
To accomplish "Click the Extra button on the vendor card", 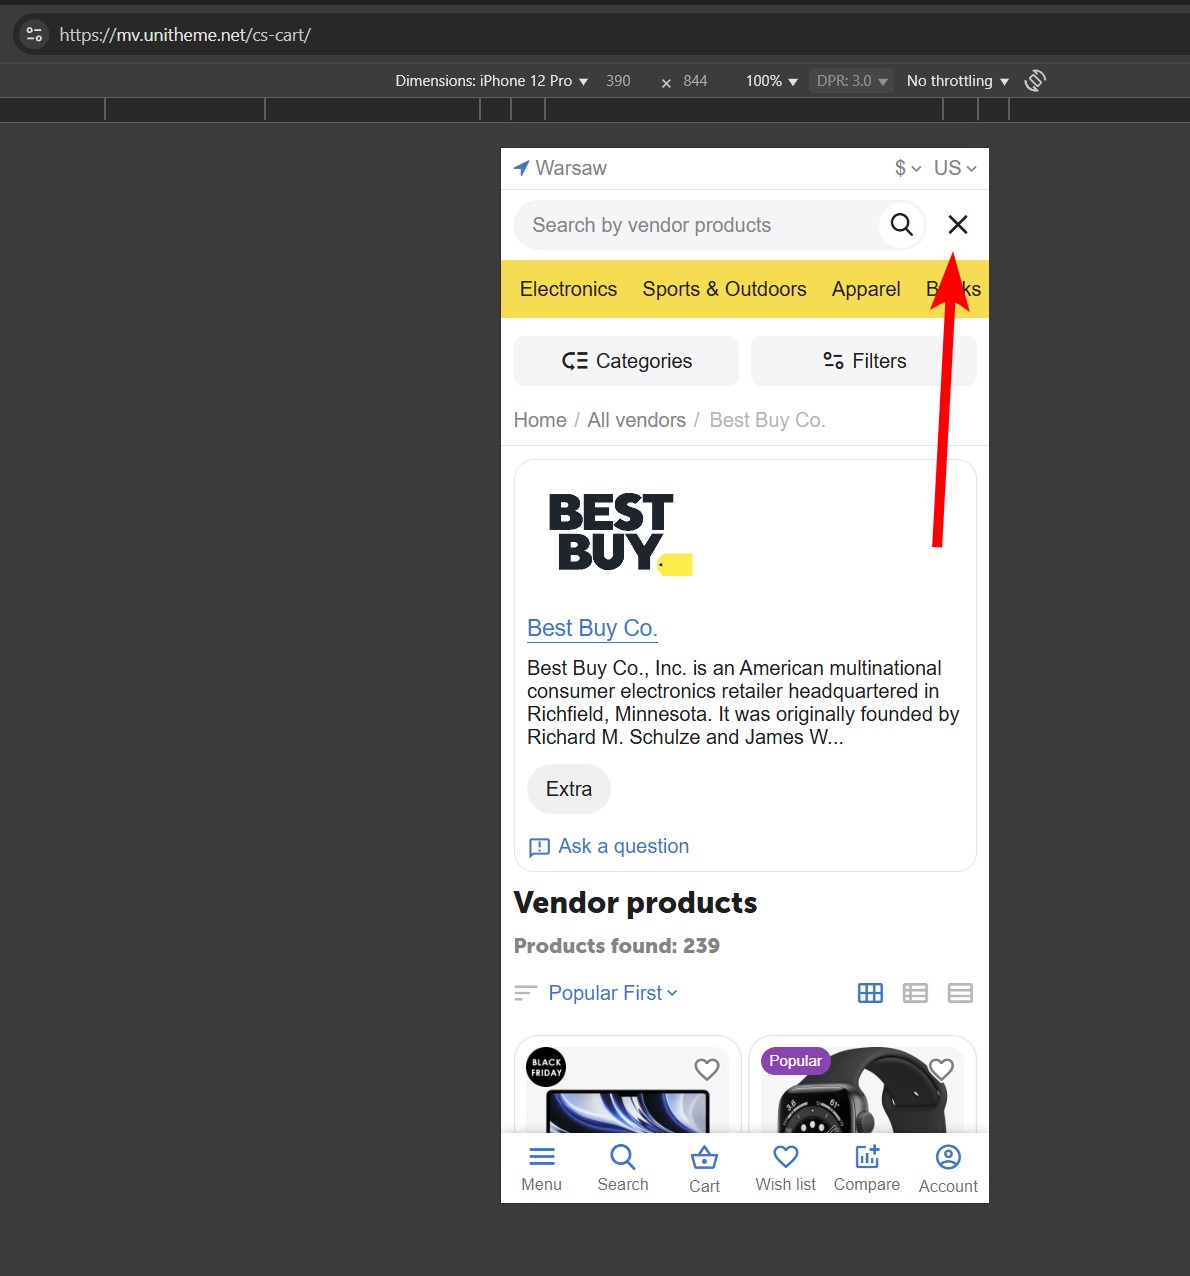I will click(569, 789).
